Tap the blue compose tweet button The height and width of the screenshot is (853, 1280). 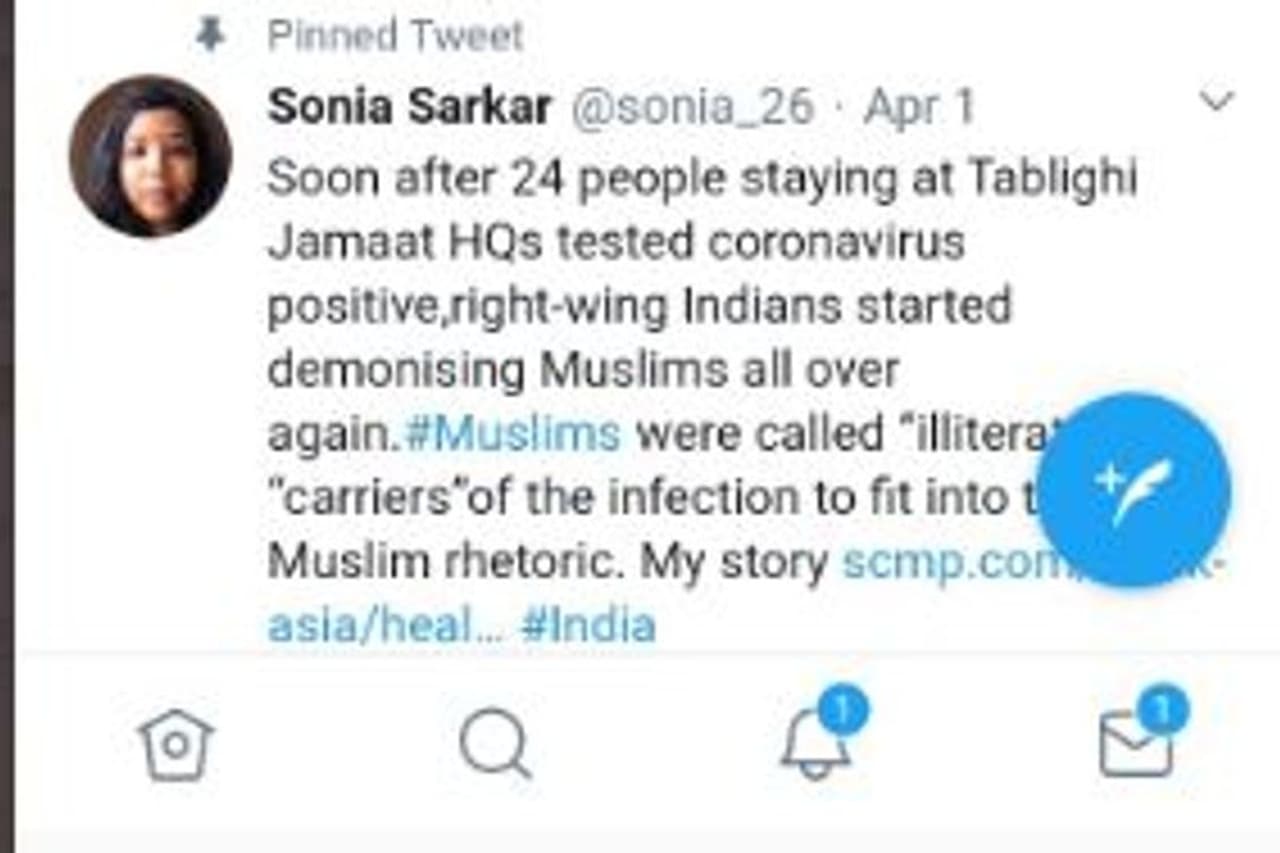pyautogui.click(x=1135, y=489)
